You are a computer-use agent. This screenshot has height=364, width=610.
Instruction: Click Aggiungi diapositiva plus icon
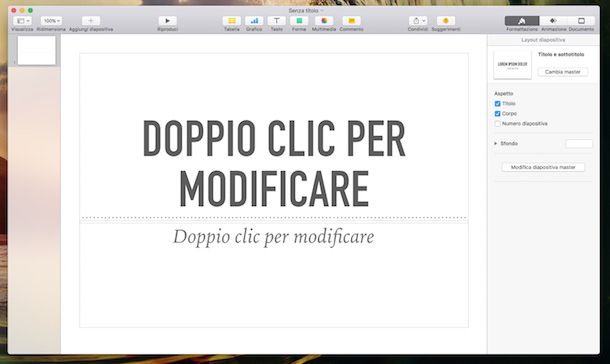[91, 21]
